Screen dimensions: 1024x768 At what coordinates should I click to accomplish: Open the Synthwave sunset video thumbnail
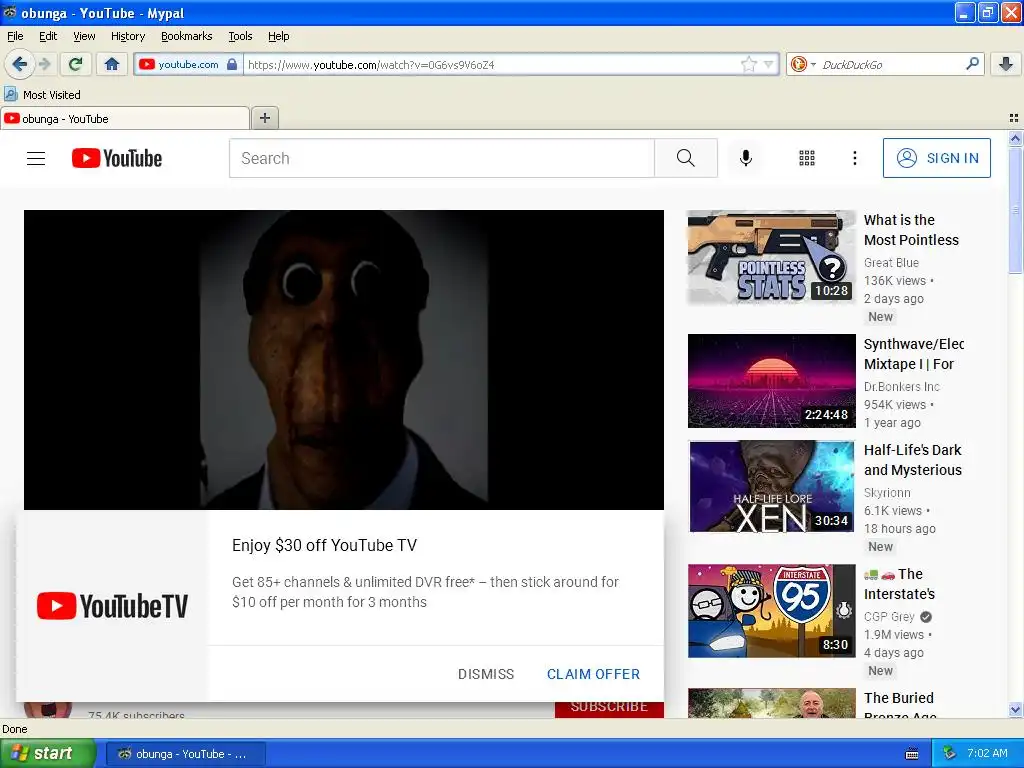coord(771,381)
